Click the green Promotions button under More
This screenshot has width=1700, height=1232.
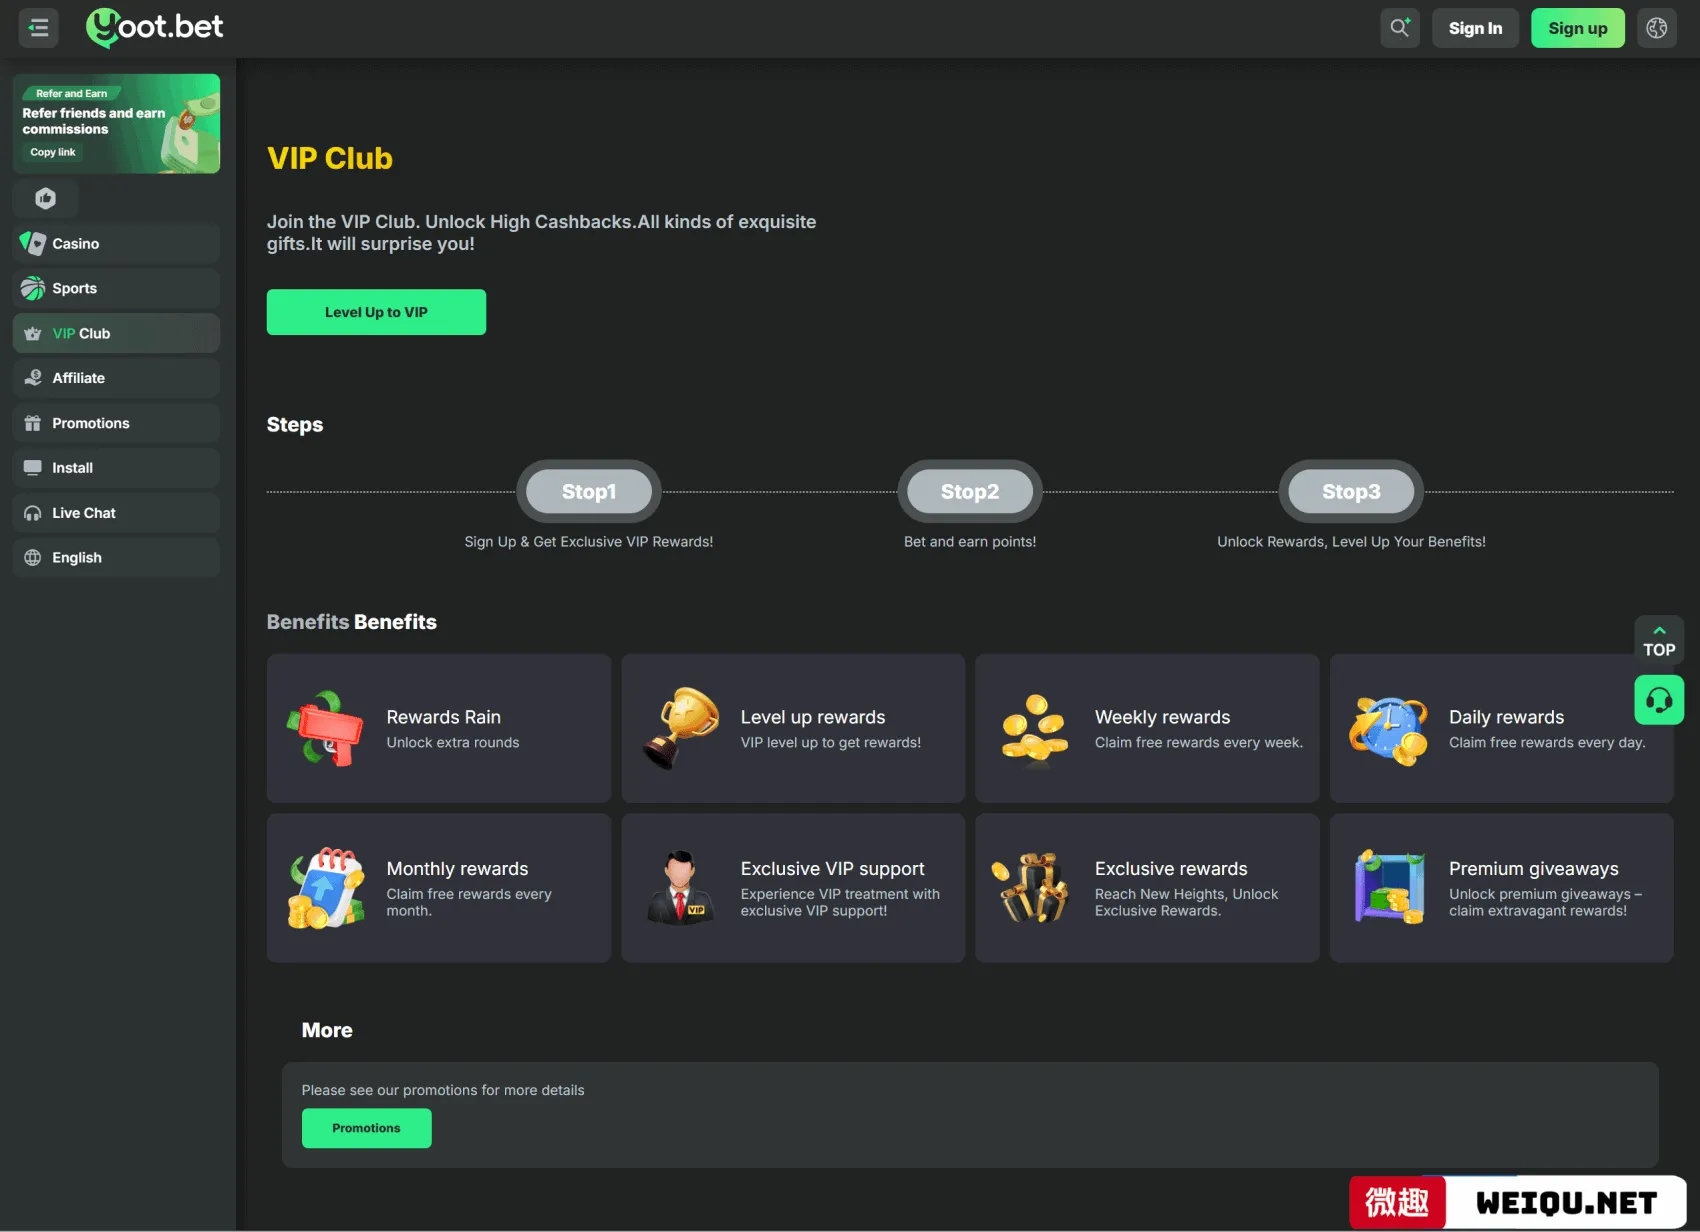coord(366,1128)
